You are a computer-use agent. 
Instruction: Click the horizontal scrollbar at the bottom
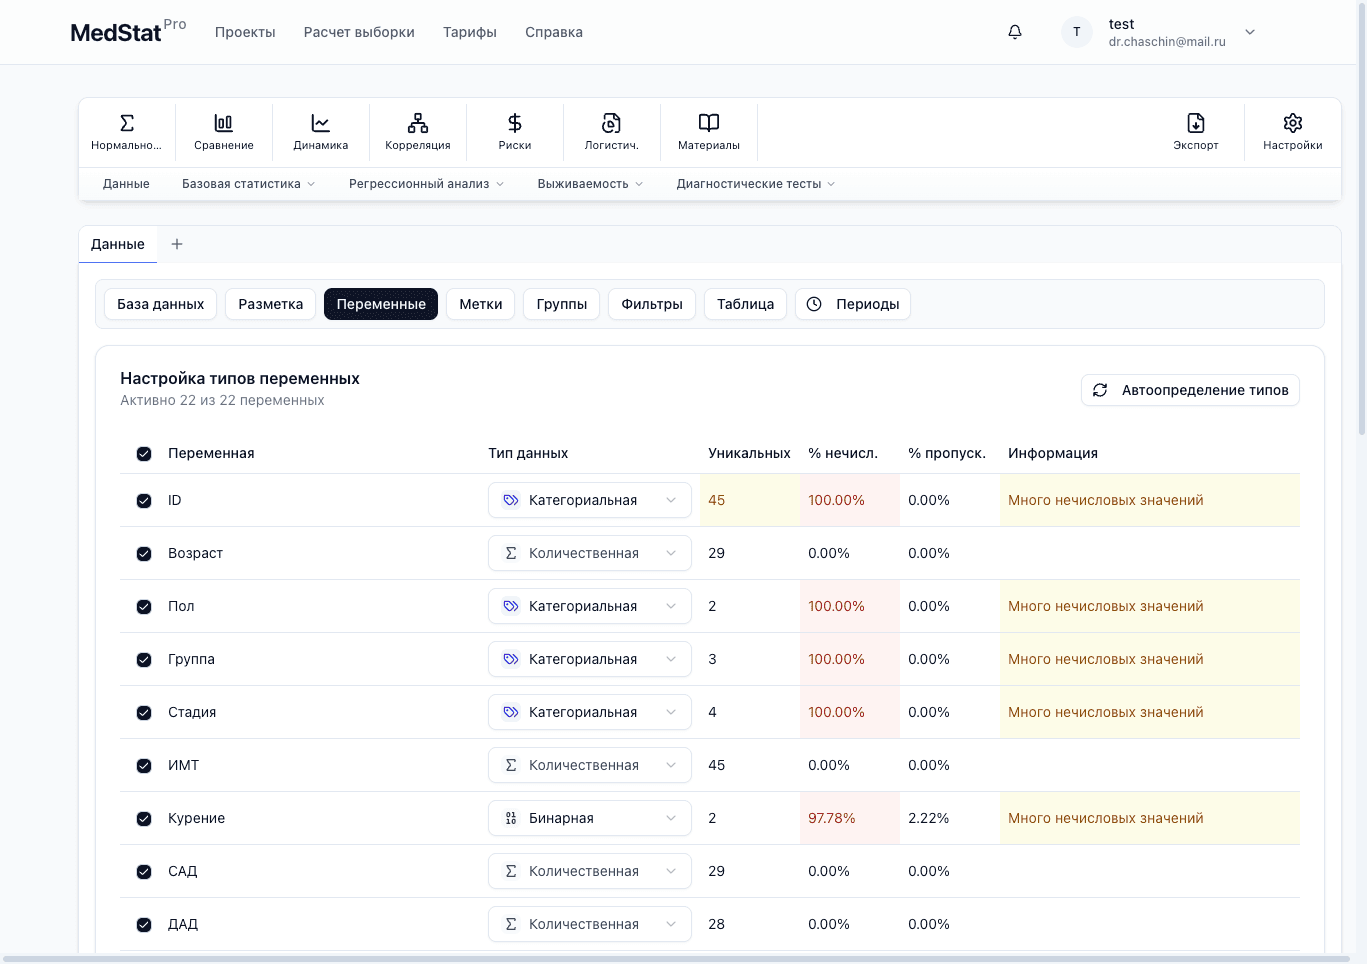pos(675,959)
